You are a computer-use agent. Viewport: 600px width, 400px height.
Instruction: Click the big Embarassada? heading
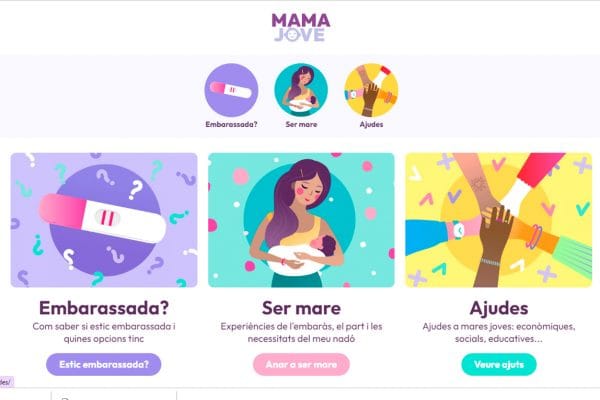(104, 308)
